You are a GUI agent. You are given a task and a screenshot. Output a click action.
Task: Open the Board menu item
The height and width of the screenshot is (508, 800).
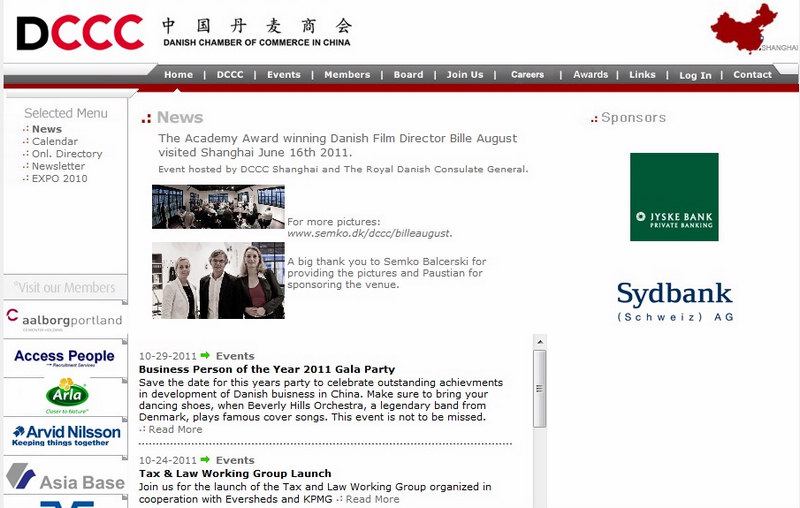click(408, 74)
